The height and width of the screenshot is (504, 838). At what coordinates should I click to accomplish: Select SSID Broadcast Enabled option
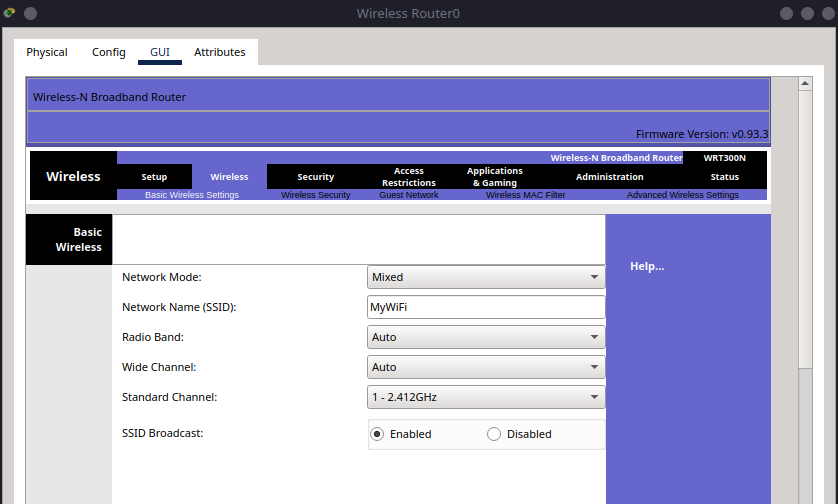point(377,434)
